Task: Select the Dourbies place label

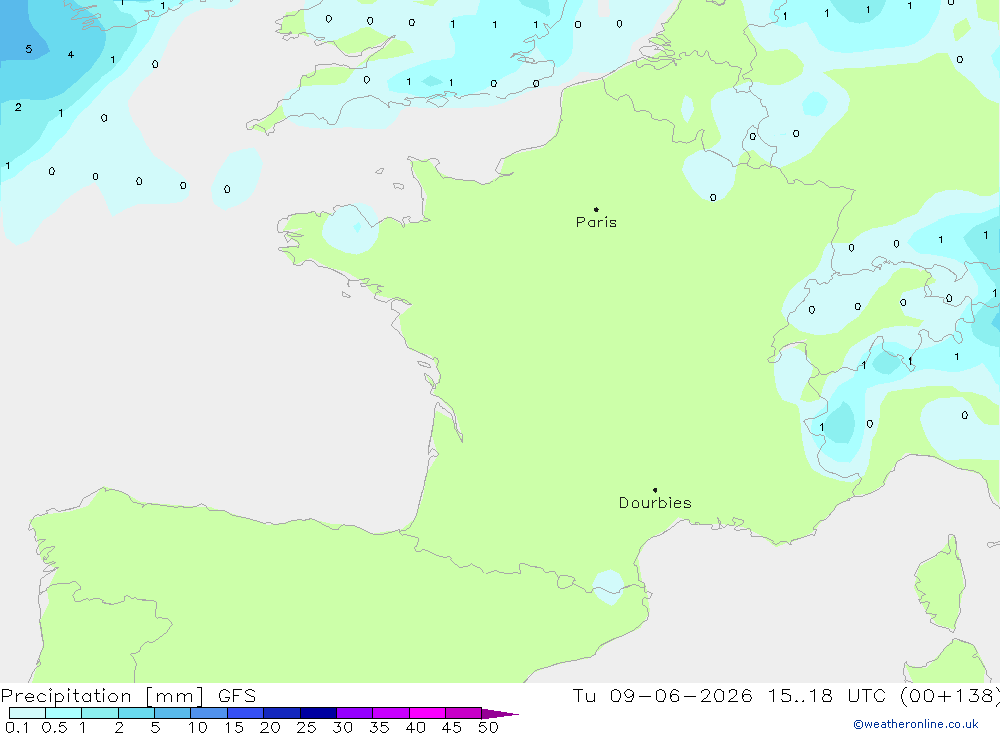Action: 655,503
